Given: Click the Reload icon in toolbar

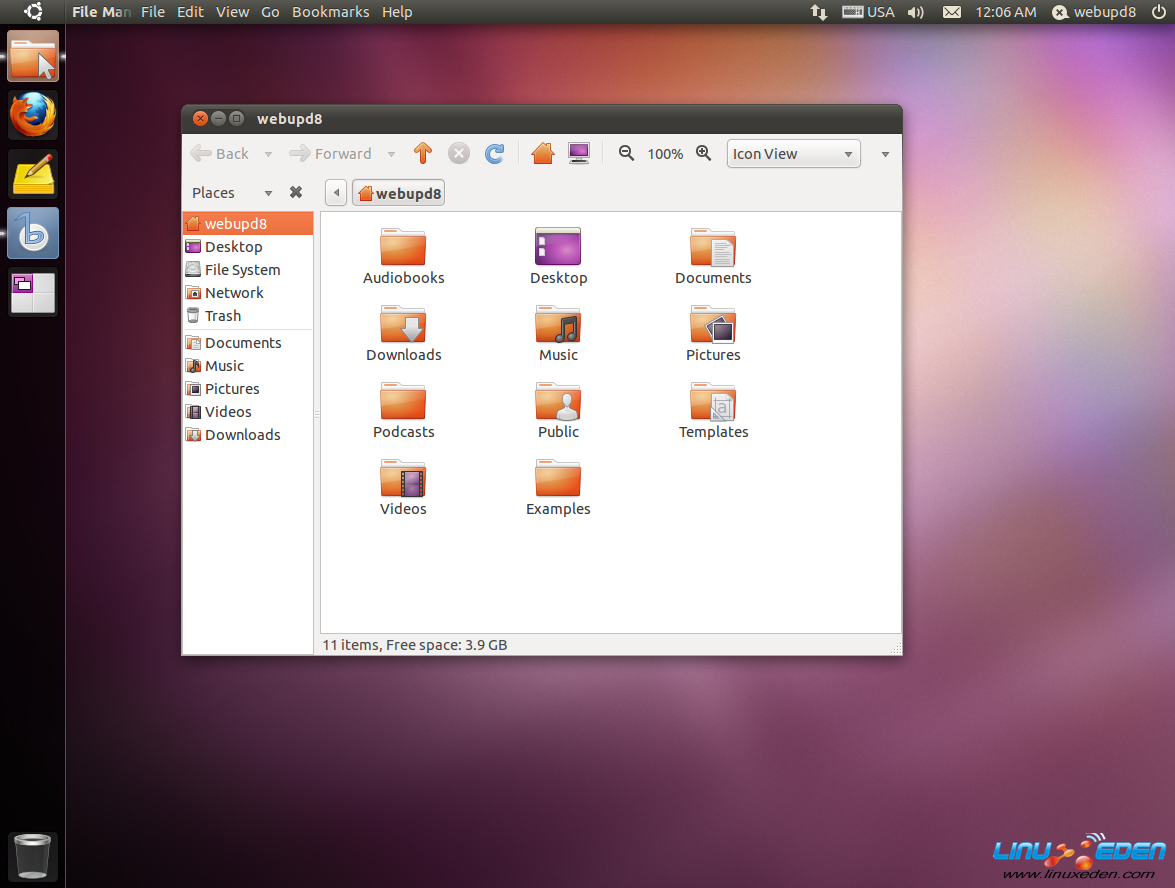Looking at the screenshot, I should point(494,153).
